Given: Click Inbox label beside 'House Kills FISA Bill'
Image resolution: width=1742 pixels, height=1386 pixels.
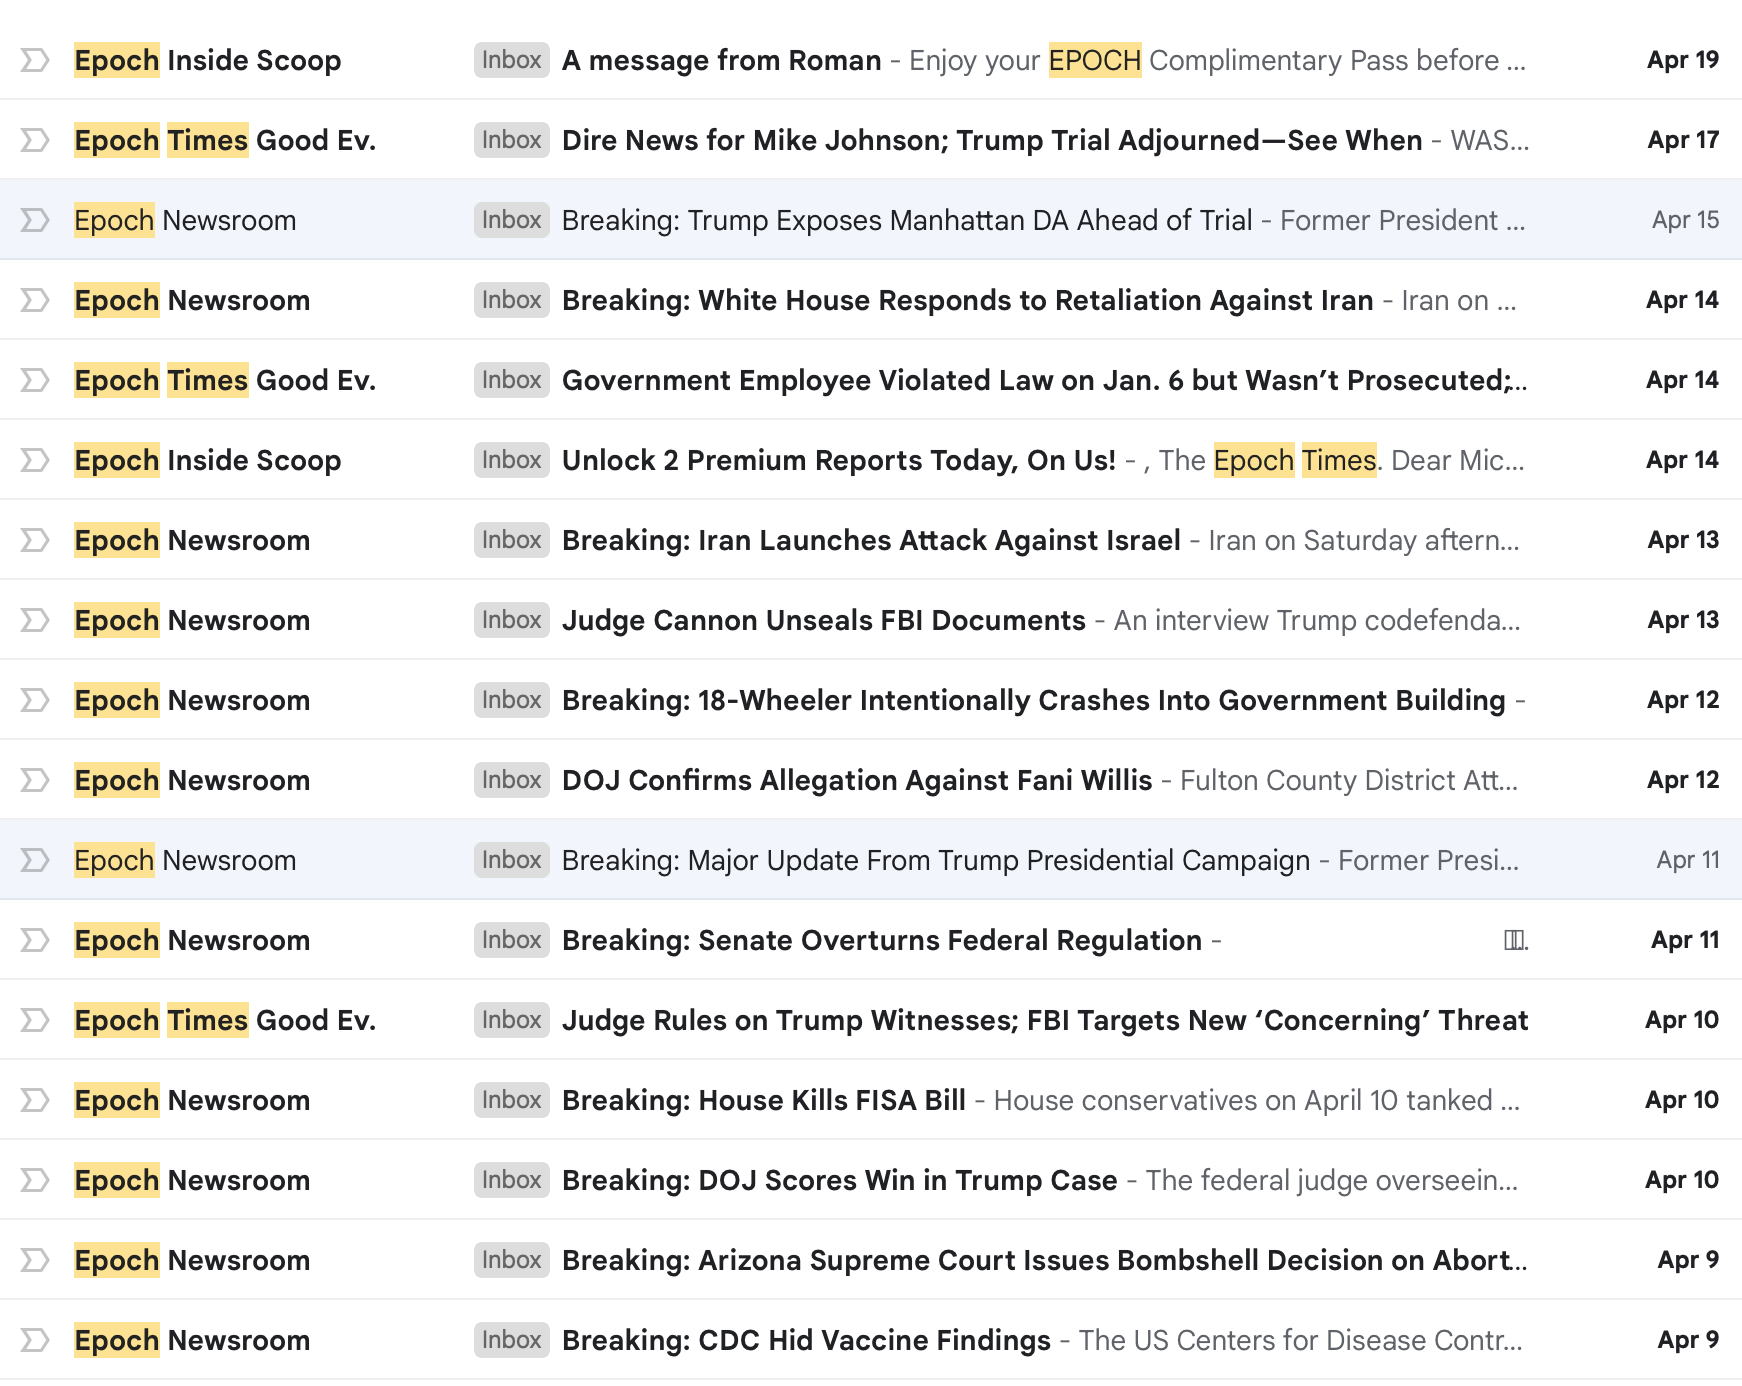Looking at the screenshot, I should pos(512,1100).
